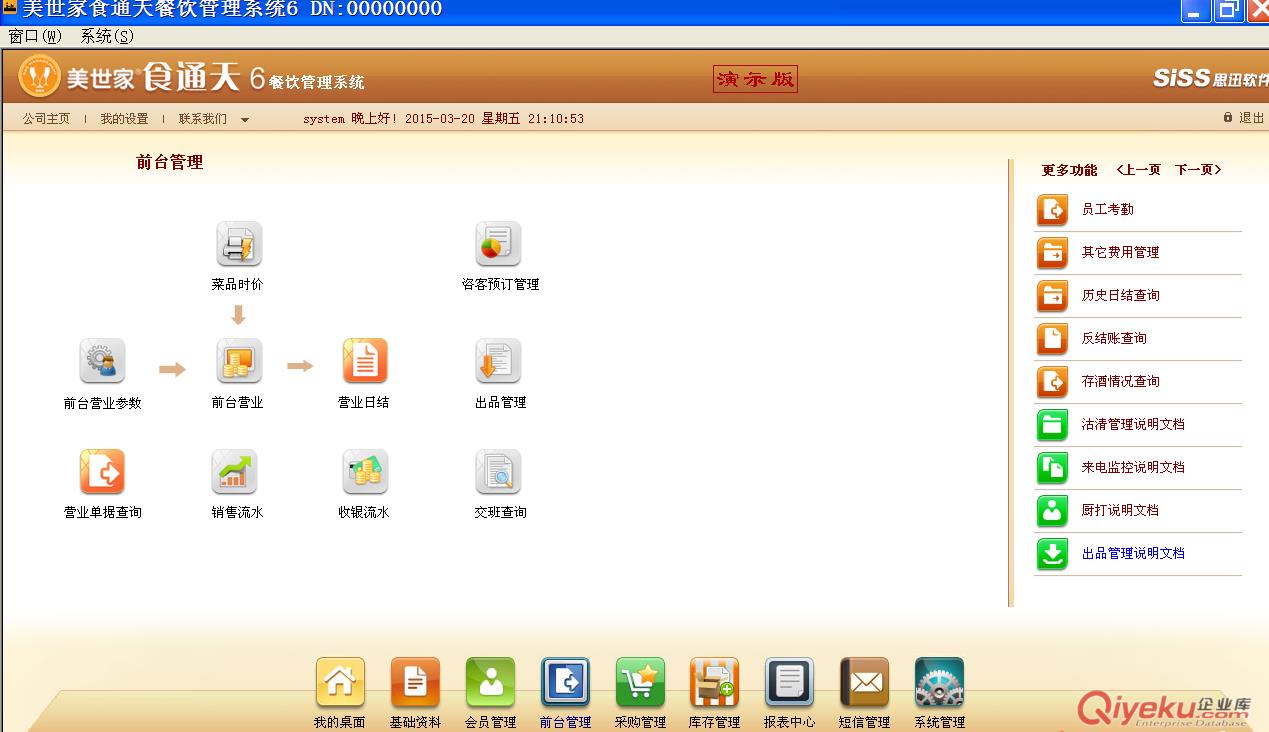Click the 厨打说明文档 green person icon
Viewport: 1269px width, 732px height.
pos(1052,511)
